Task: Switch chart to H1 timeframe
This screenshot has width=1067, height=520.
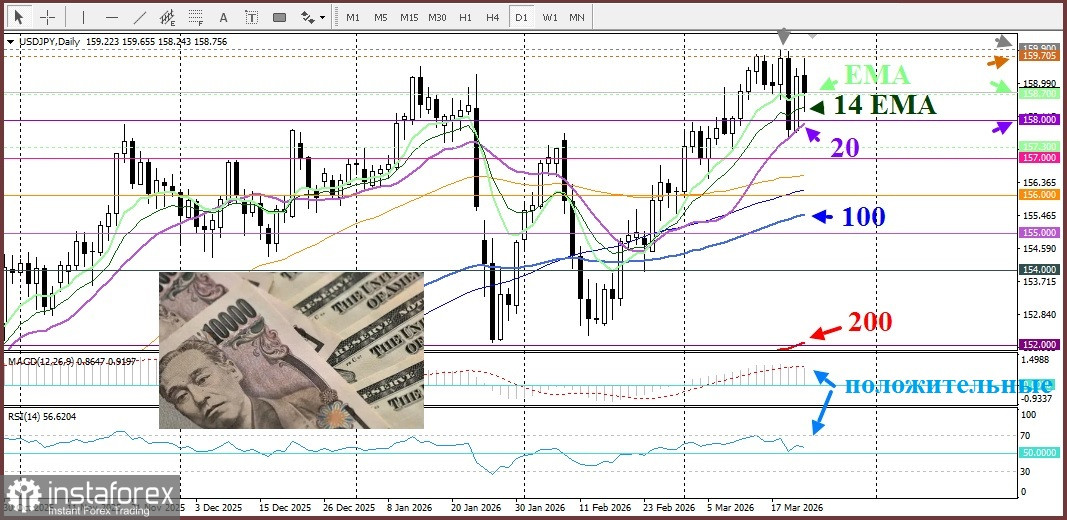Action: [465, 17]
